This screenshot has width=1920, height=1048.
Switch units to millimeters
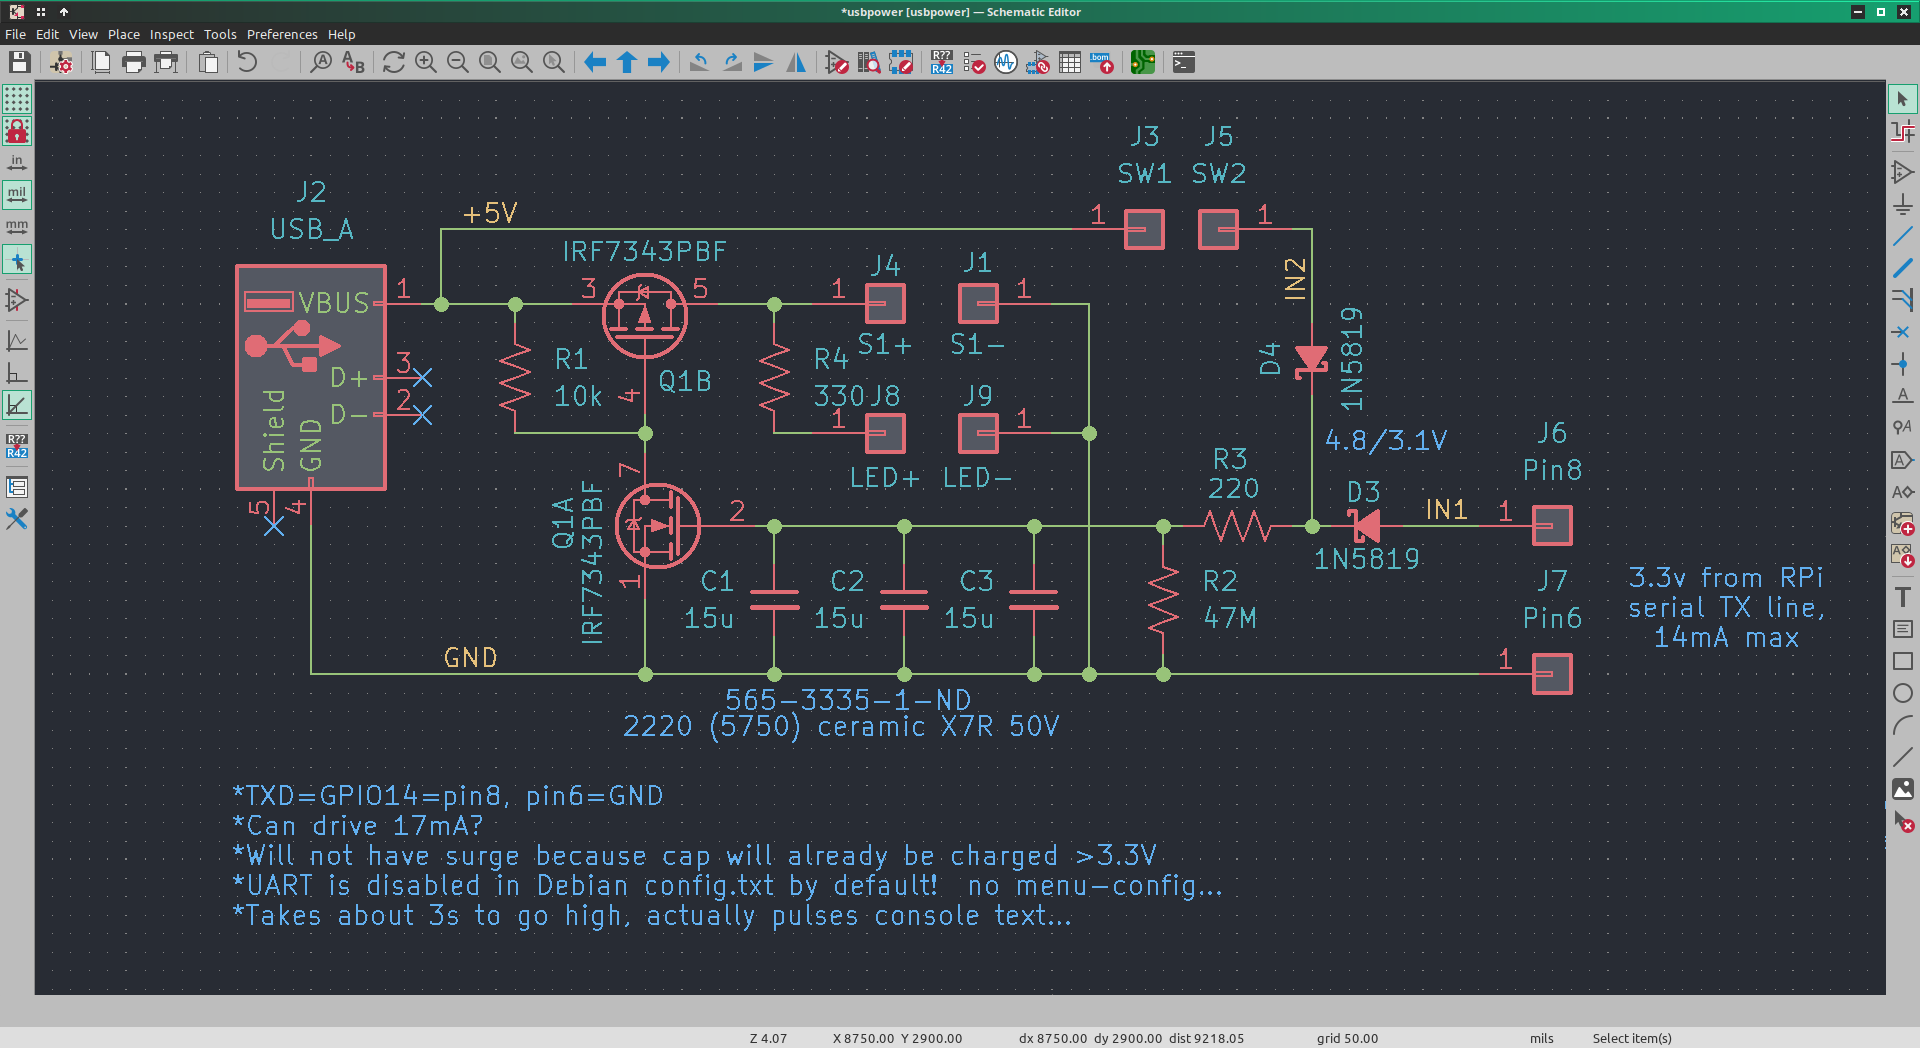[17, 226]
